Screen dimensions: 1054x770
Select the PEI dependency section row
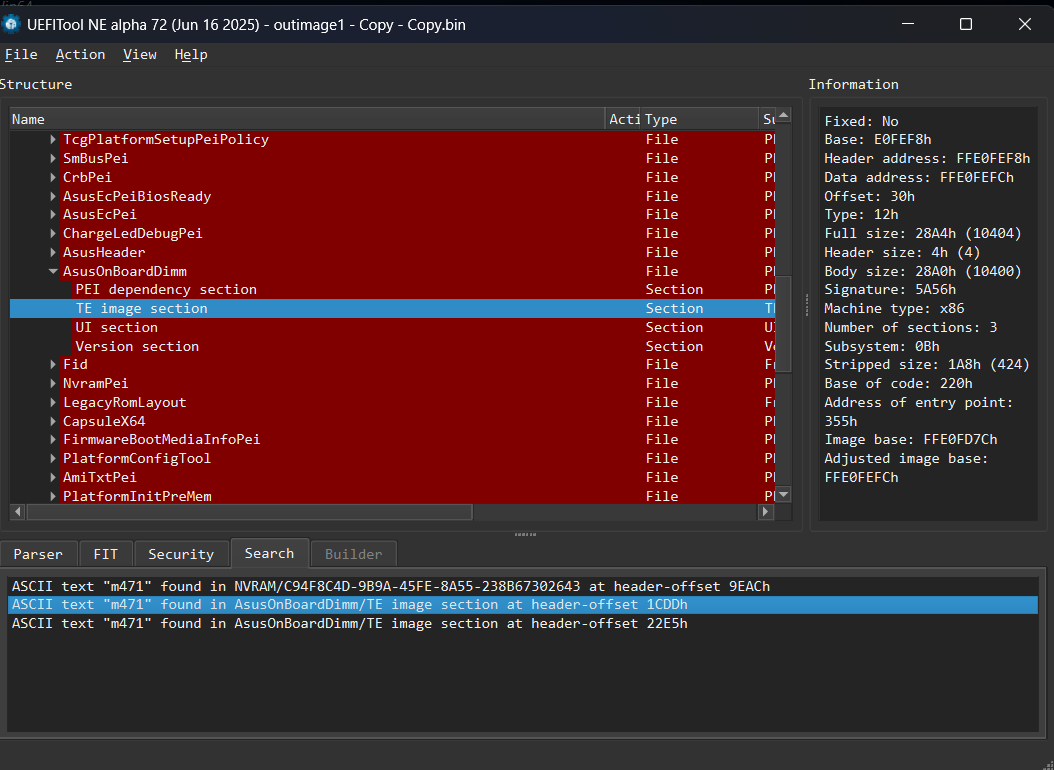click(393, 290)
